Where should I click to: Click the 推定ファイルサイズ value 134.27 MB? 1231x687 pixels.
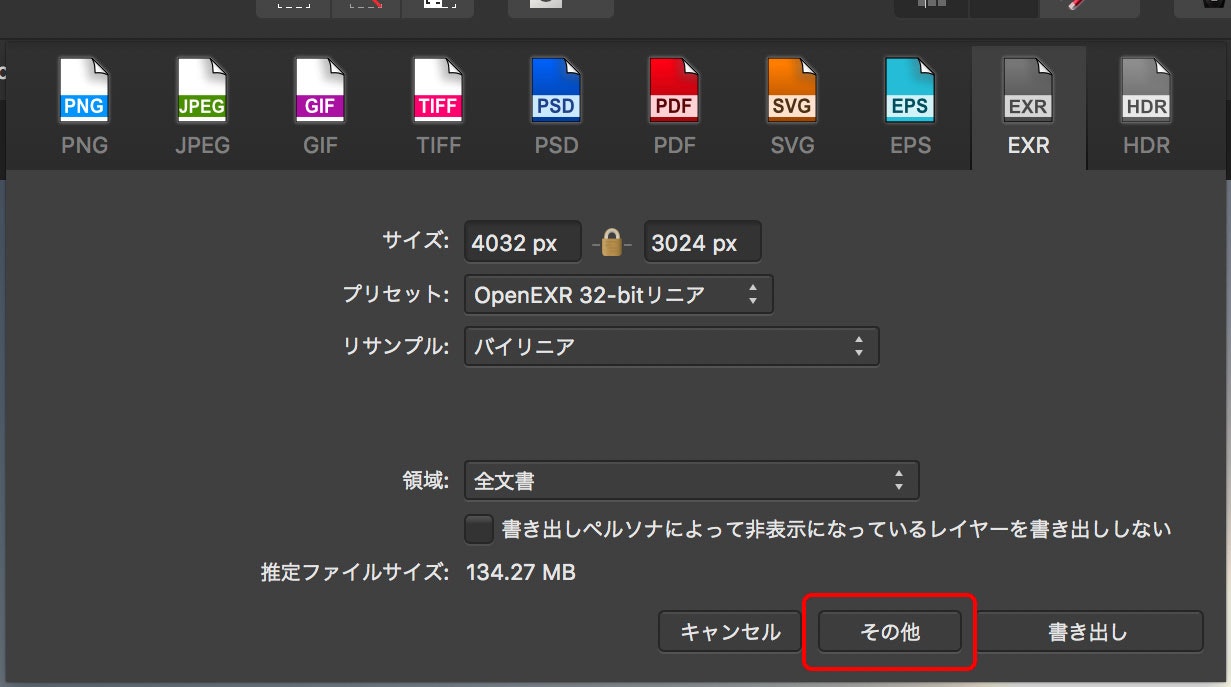[521, 573]
